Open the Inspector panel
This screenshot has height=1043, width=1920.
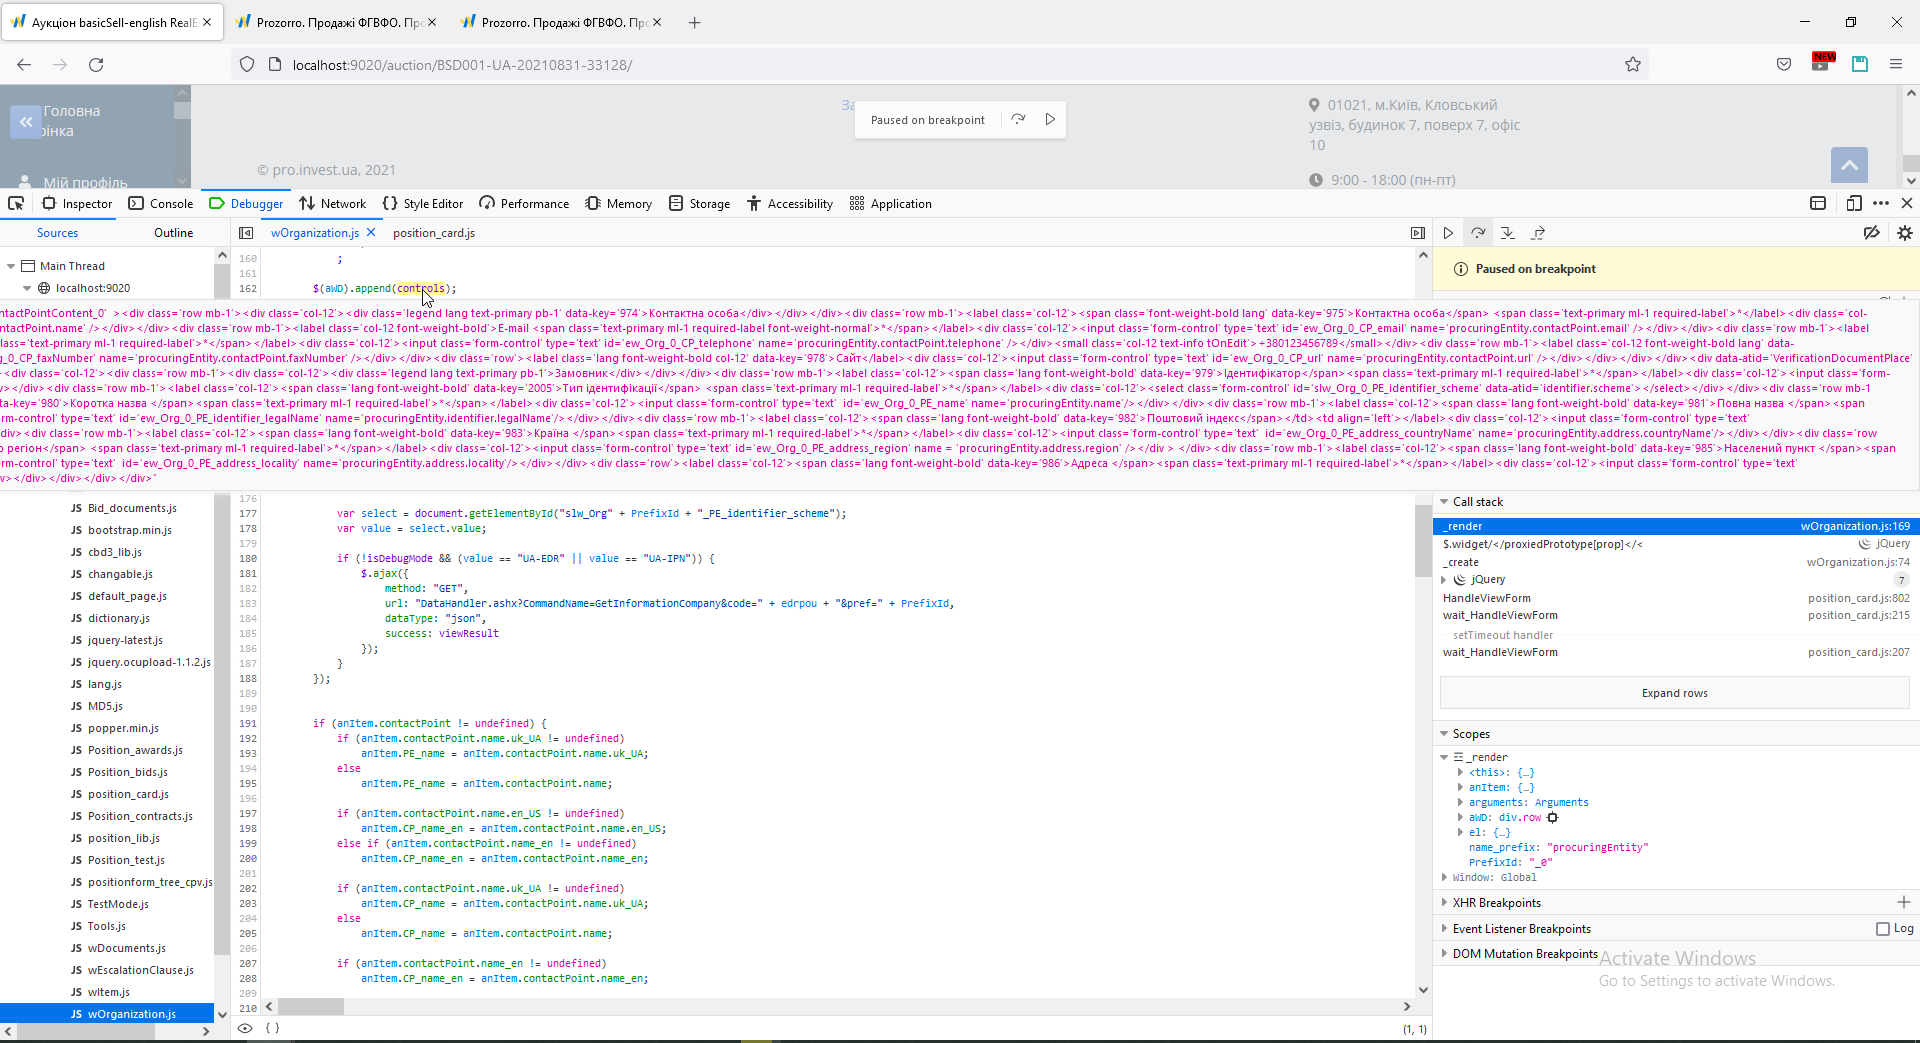coord(77,203)
